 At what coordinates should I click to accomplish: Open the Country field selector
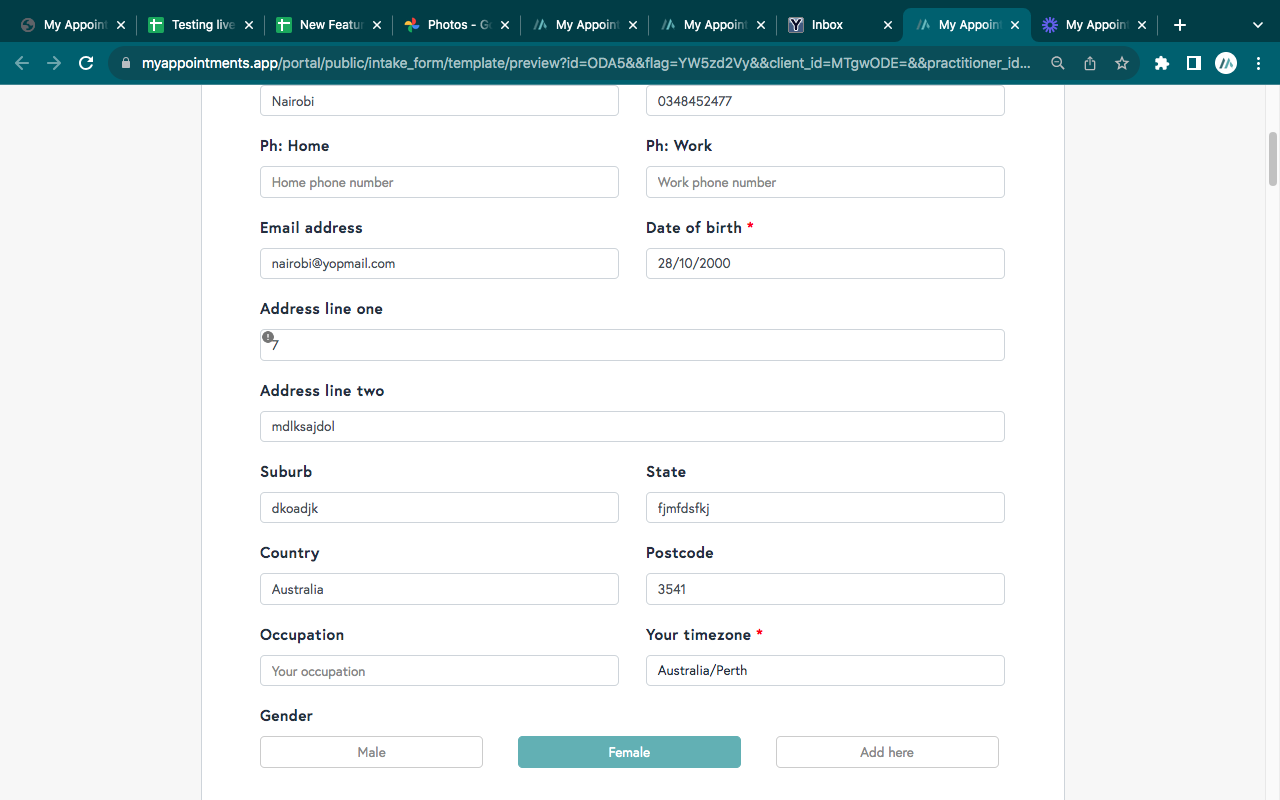[439, 589]
